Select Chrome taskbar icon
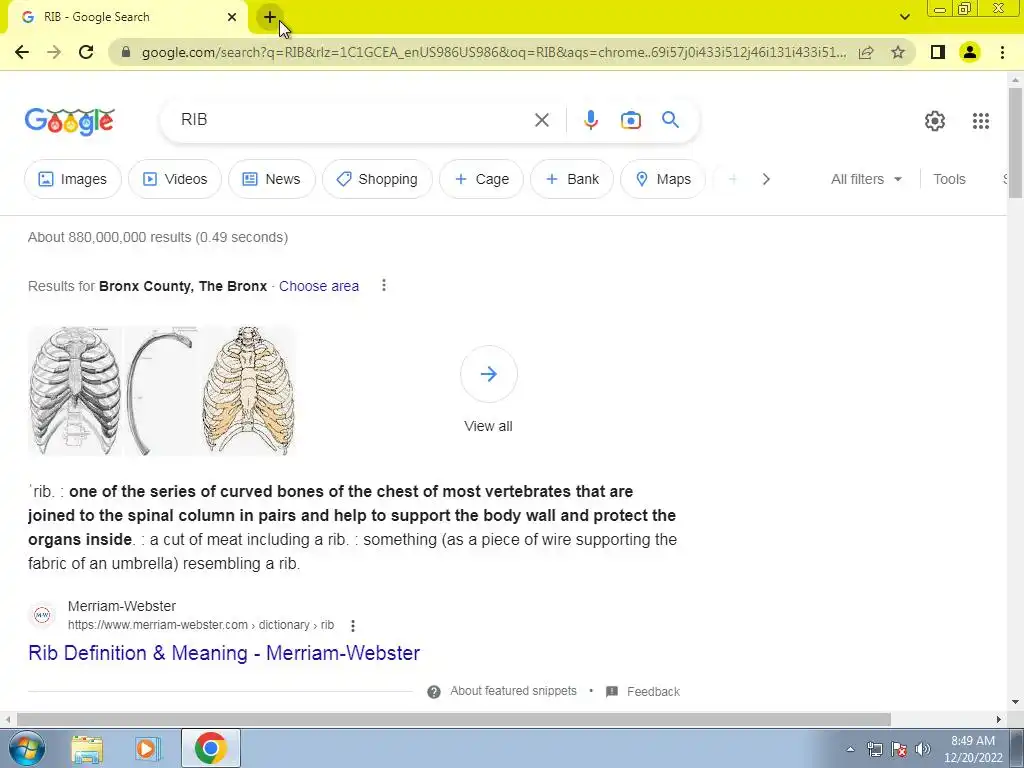The height and width of the screenshot is (768, 1024). 210,748
